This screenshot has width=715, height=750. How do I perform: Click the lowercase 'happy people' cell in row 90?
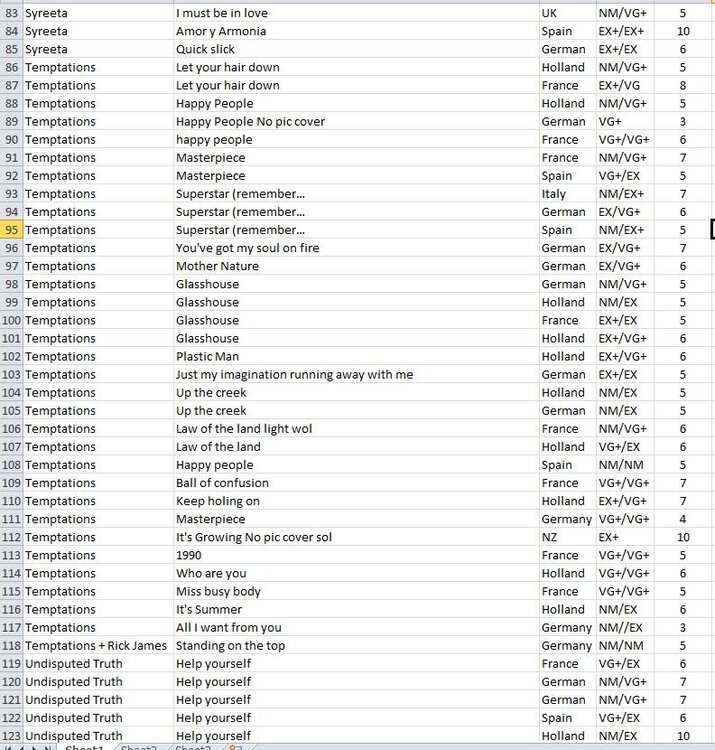pos(355,140)
